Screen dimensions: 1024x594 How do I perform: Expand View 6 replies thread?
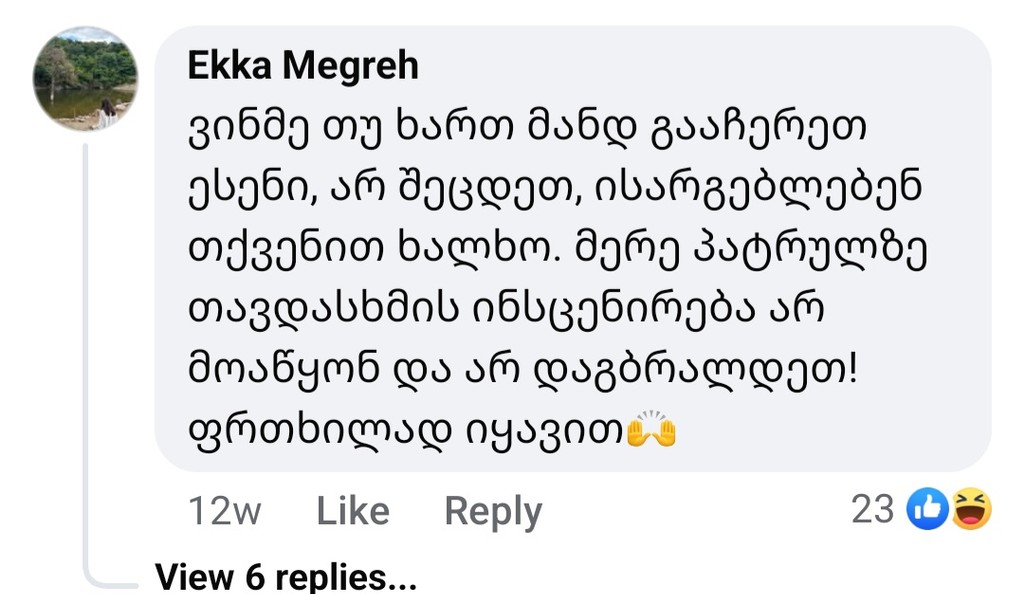[x=286, y=576]
